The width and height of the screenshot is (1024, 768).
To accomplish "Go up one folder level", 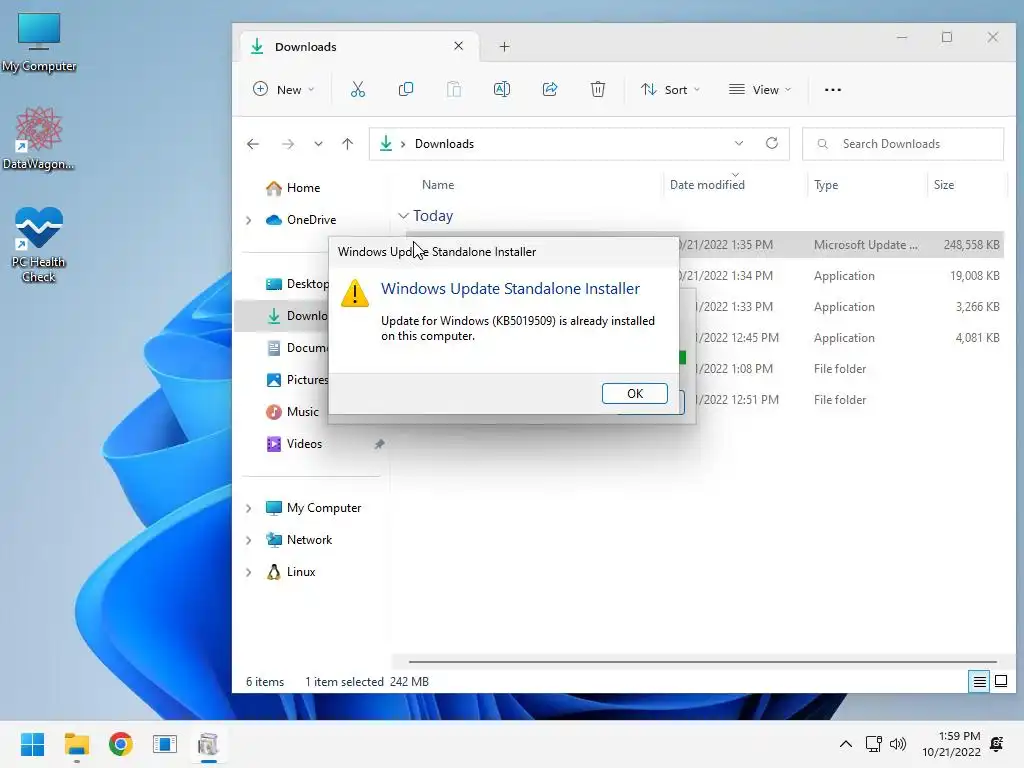I will 347,144.
